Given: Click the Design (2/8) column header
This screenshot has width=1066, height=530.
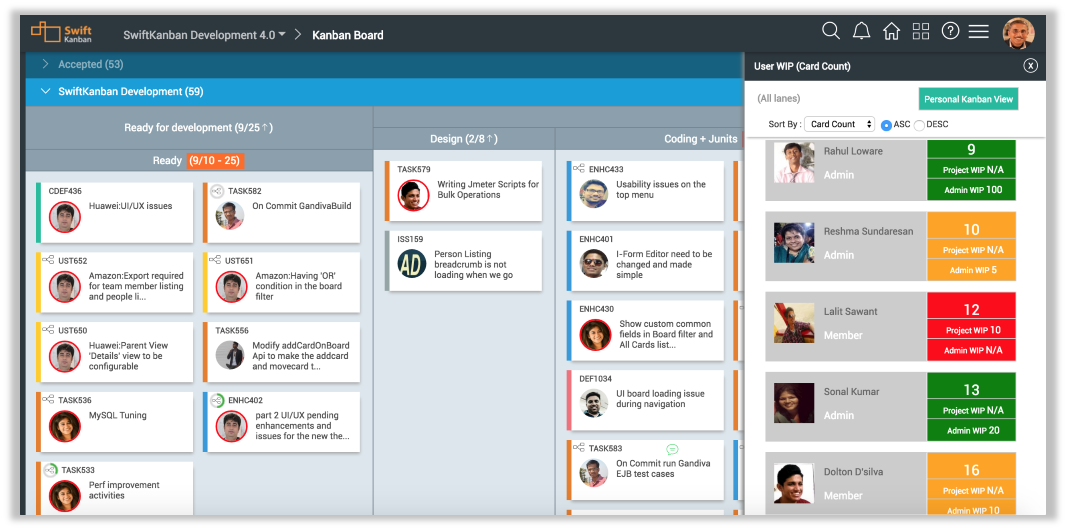Looking at the screenshot, I should tap(464, 139).
